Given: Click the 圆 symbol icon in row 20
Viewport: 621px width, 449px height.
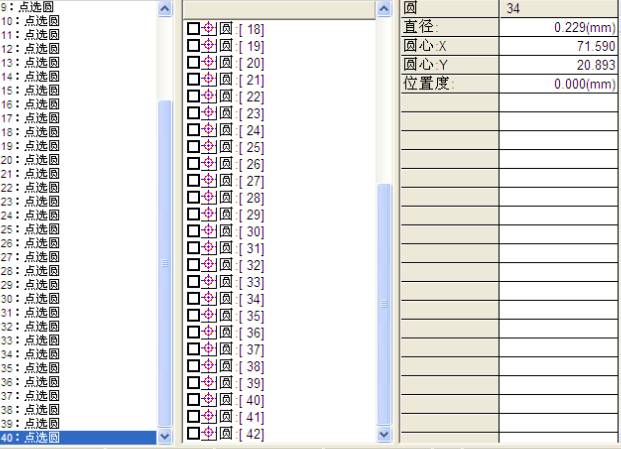Looking at the screenshot, I should [x=225, y=63].
